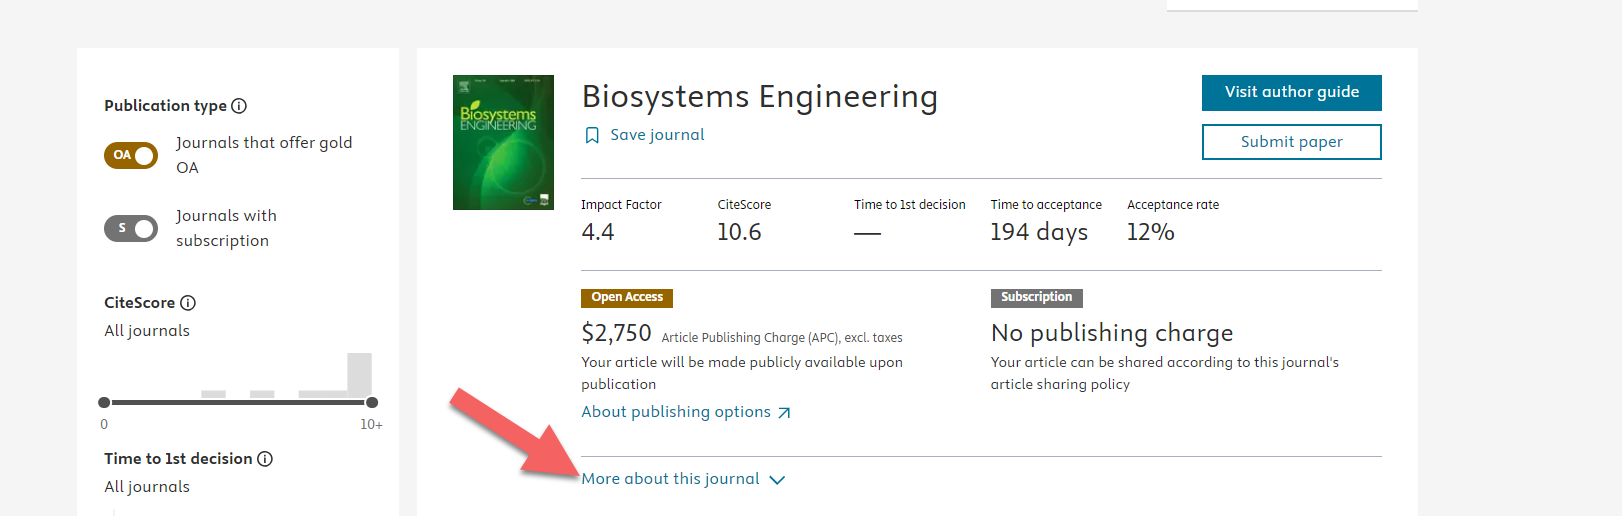Click All journals under CiteScore

click(147, 331)
